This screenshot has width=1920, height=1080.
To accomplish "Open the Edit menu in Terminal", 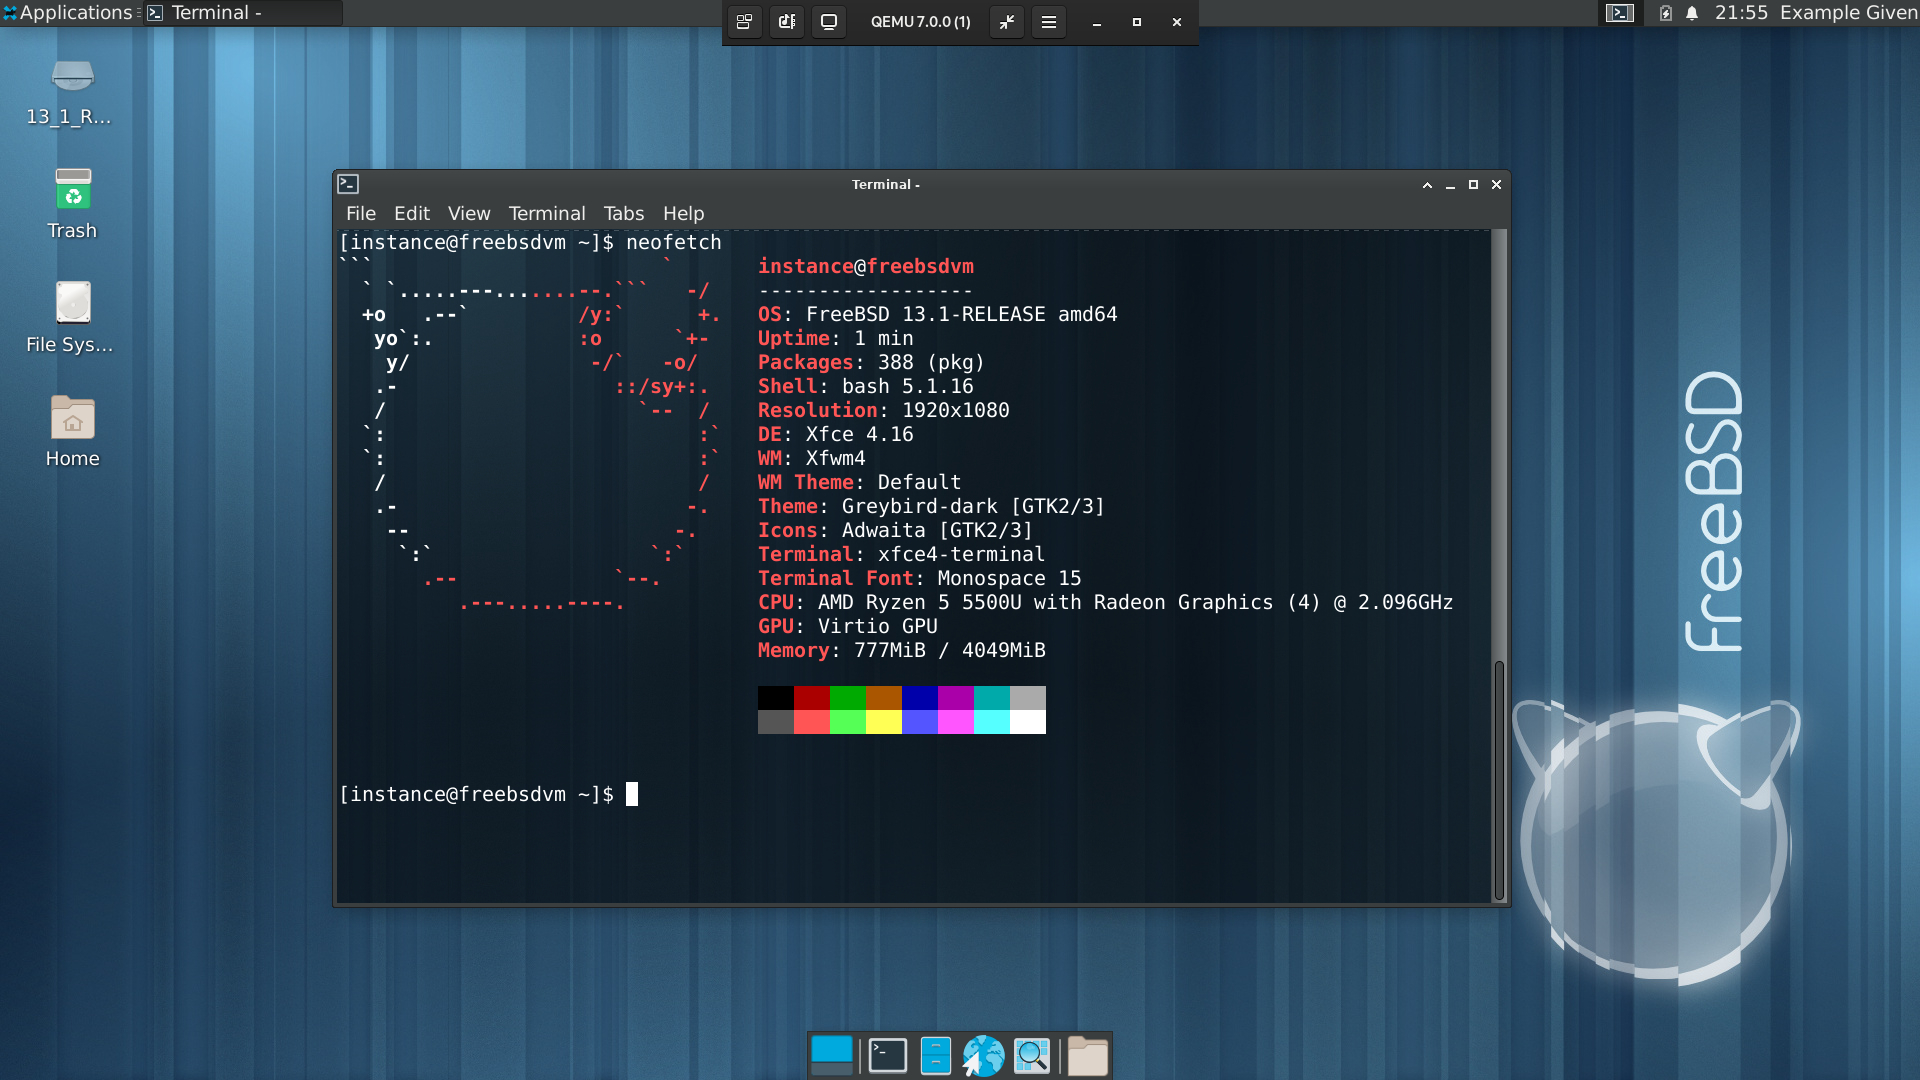I will (411, 213).
